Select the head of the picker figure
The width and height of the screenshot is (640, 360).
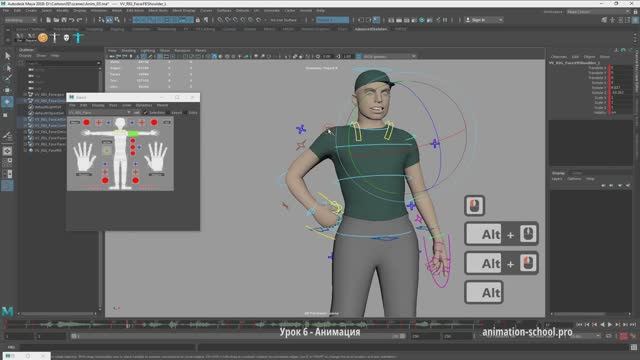[x=120, y=123]
